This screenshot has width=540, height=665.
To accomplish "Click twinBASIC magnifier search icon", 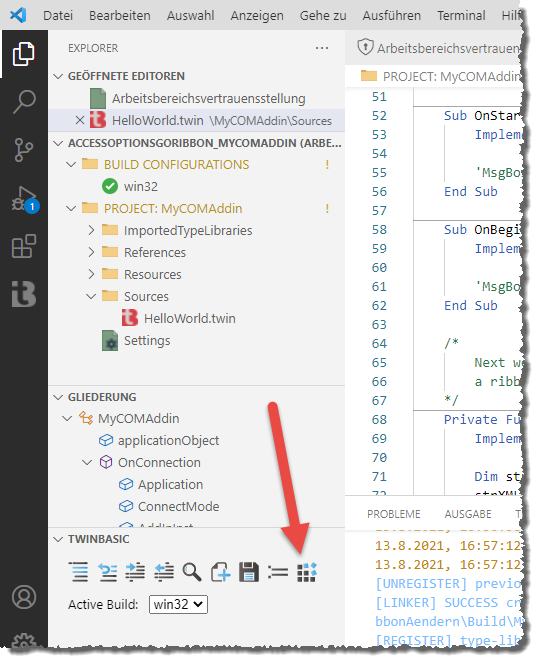I will point(192,572).
